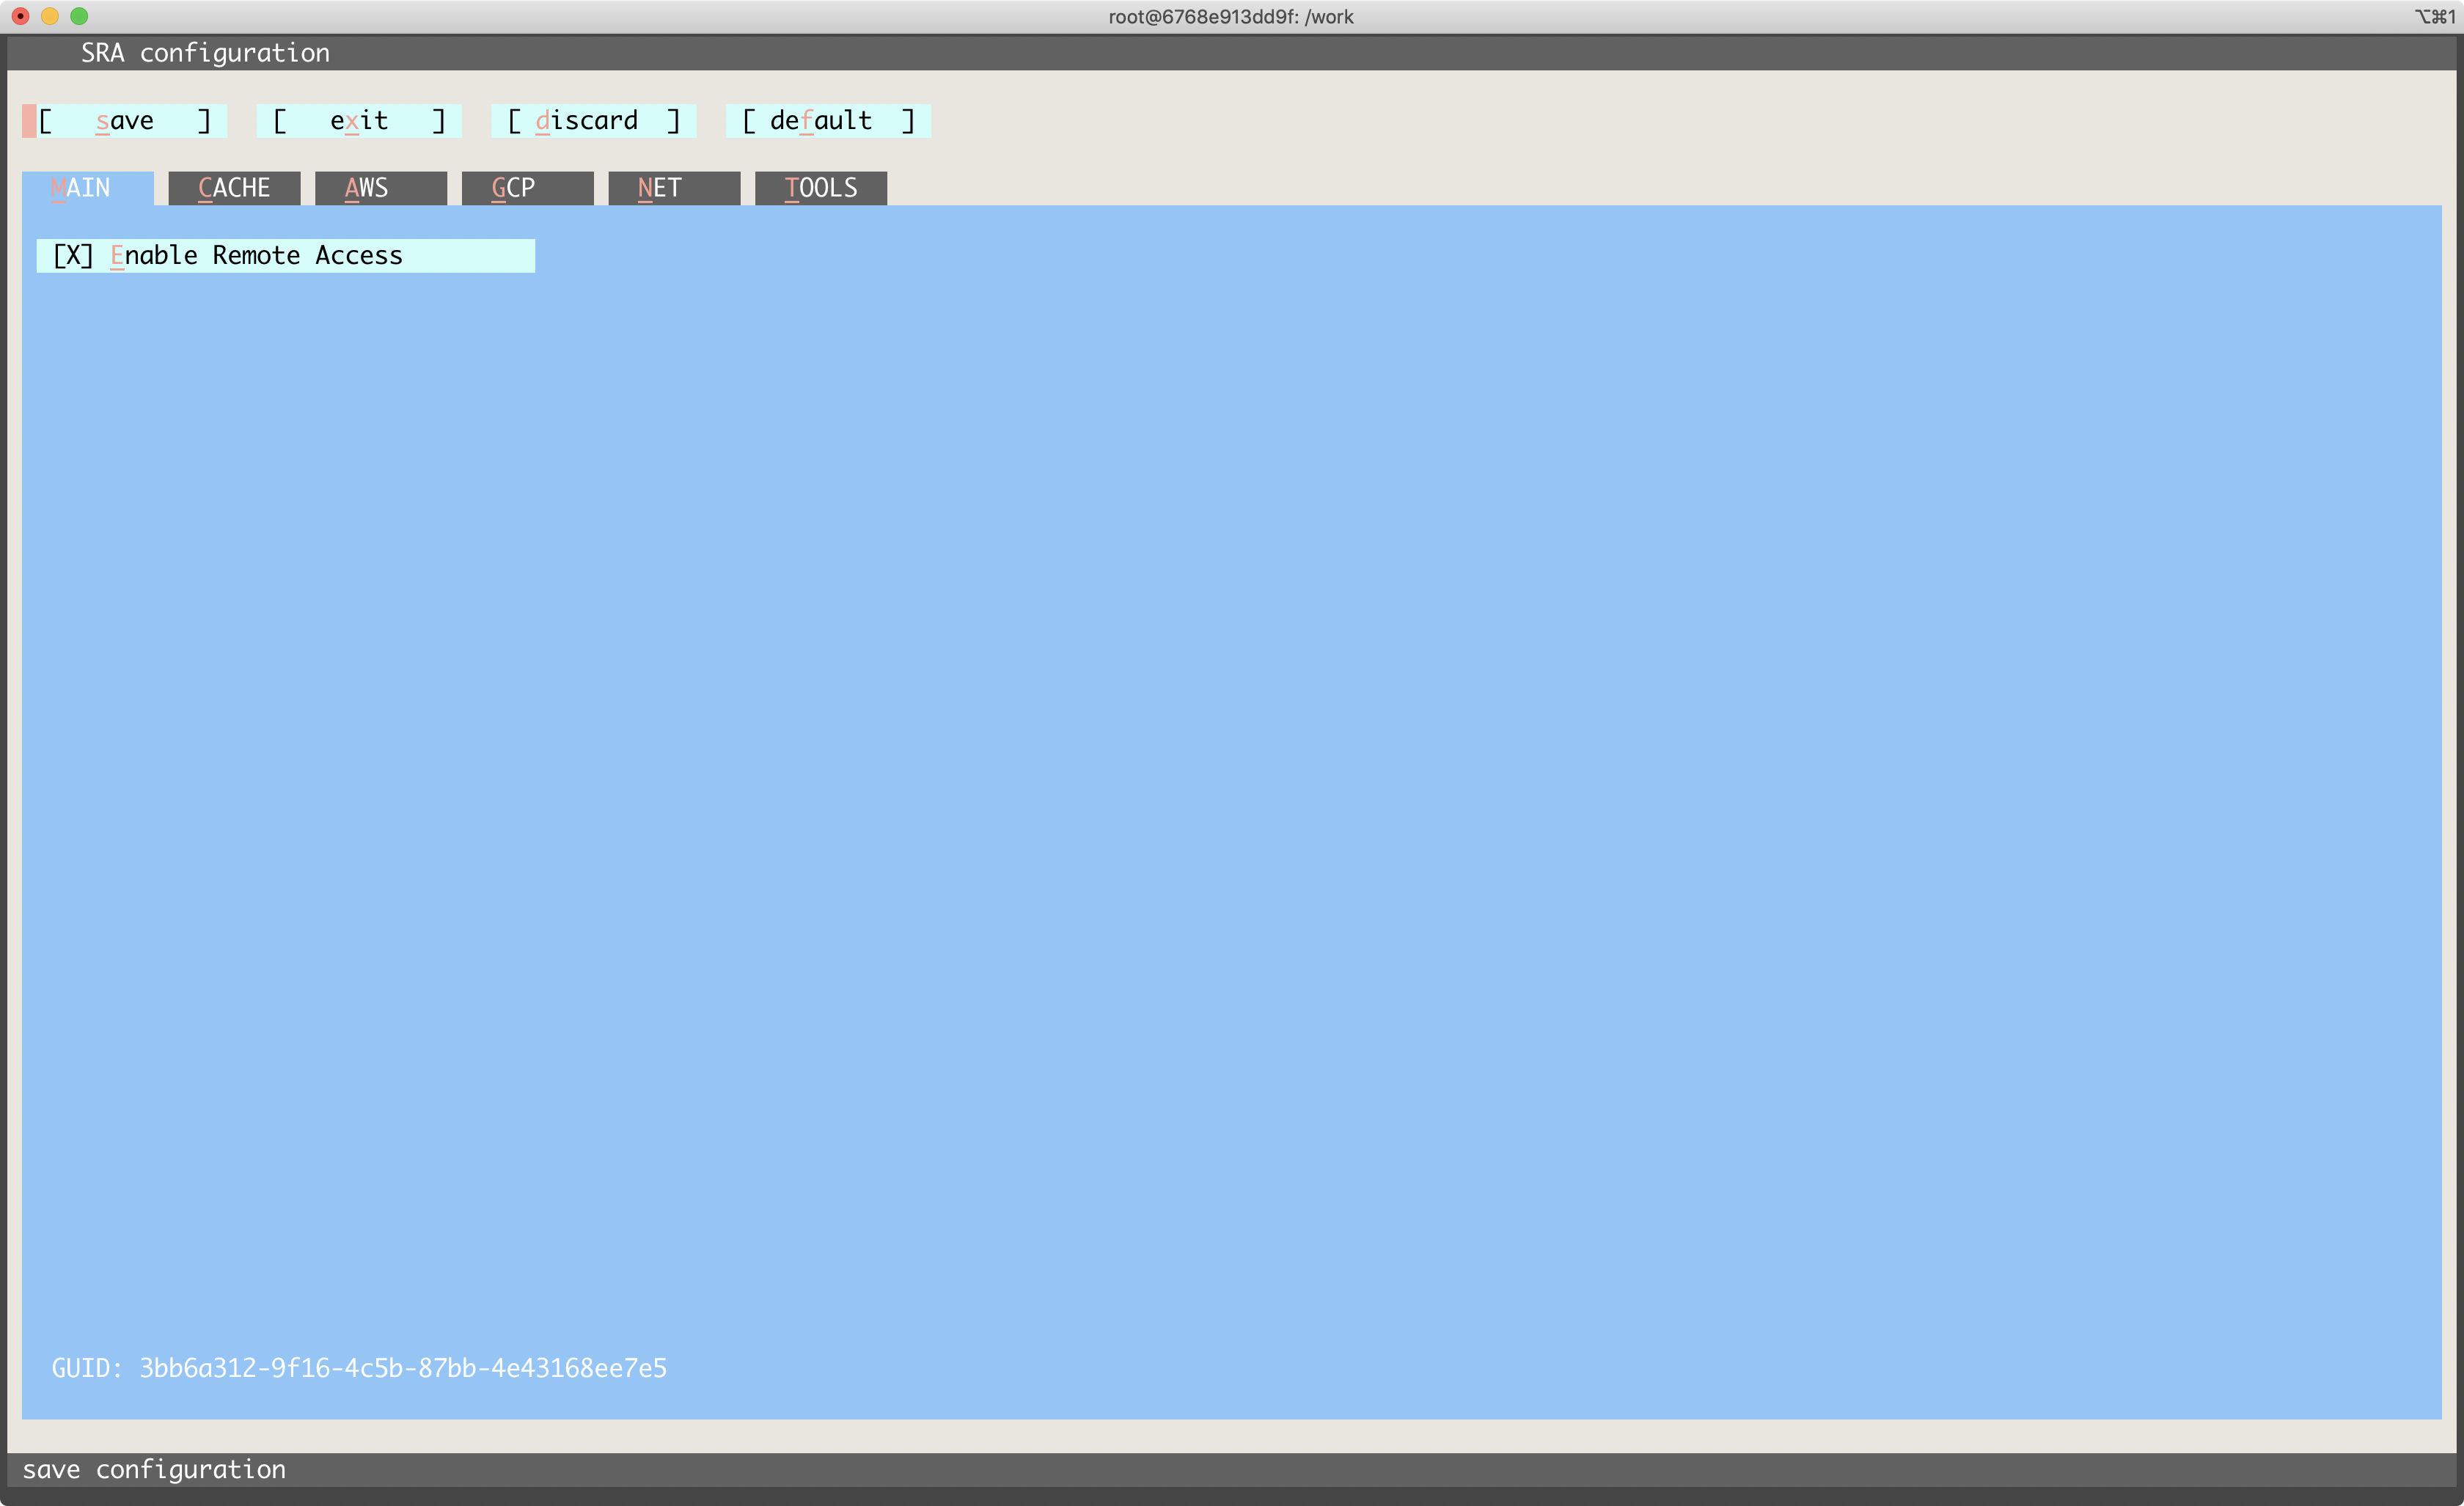Select the MAIN tab
The width and height of the screenshot is (2464, 1506).
tap(87, 188)
